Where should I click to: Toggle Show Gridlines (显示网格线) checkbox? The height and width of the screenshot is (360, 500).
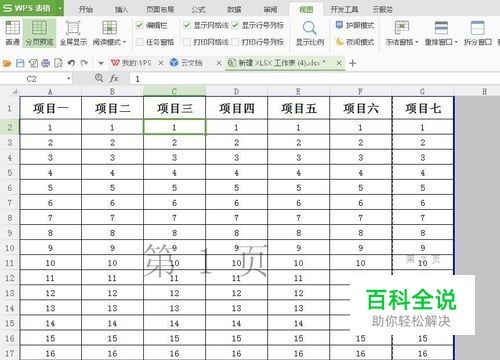(x=187, y=25)
